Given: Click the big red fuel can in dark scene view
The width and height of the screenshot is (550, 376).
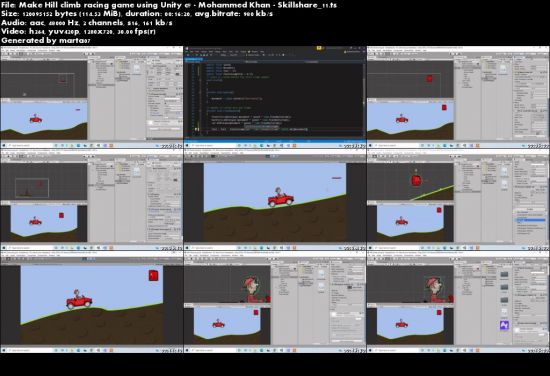Looking at the screenshot, I should (416, 180).
